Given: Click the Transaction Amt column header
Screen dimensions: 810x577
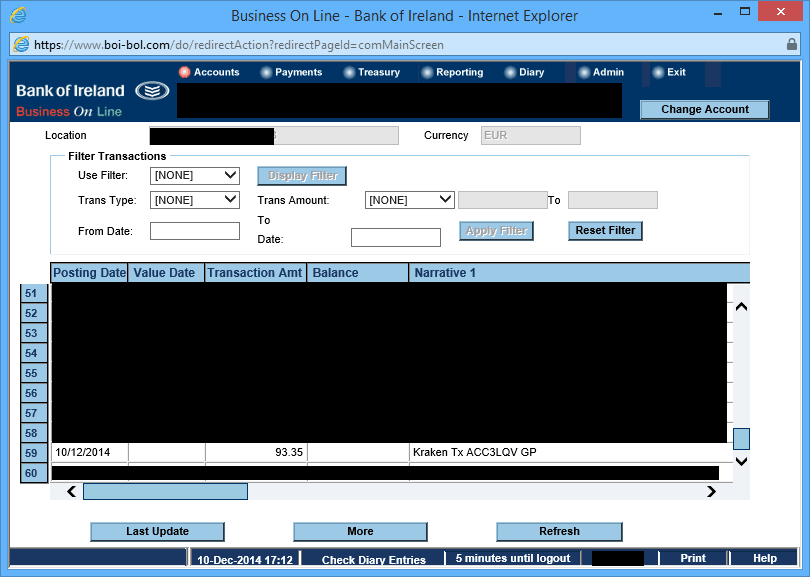Looking at the screenshot, I should click(256, 273).
